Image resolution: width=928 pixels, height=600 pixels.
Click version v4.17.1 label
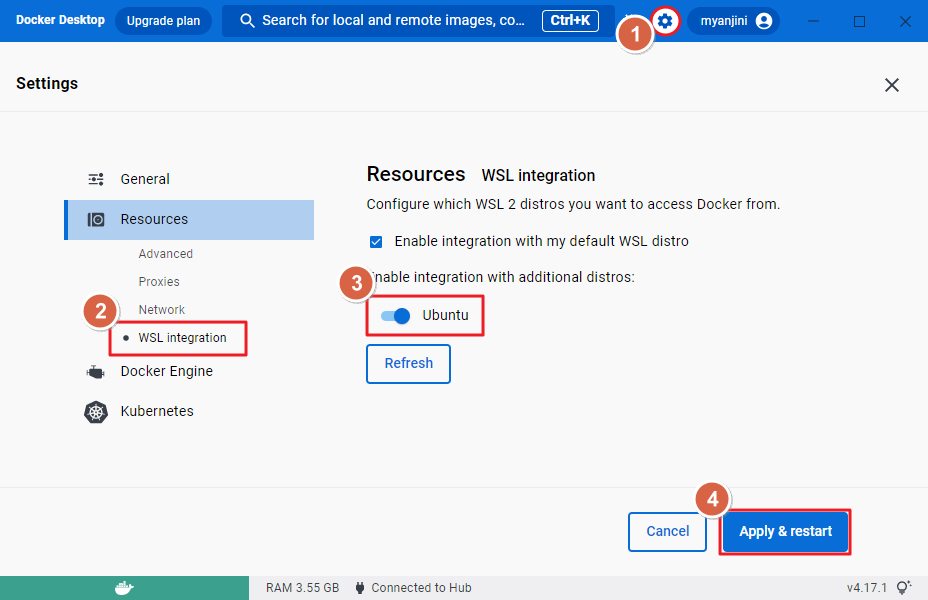(866, 588)
